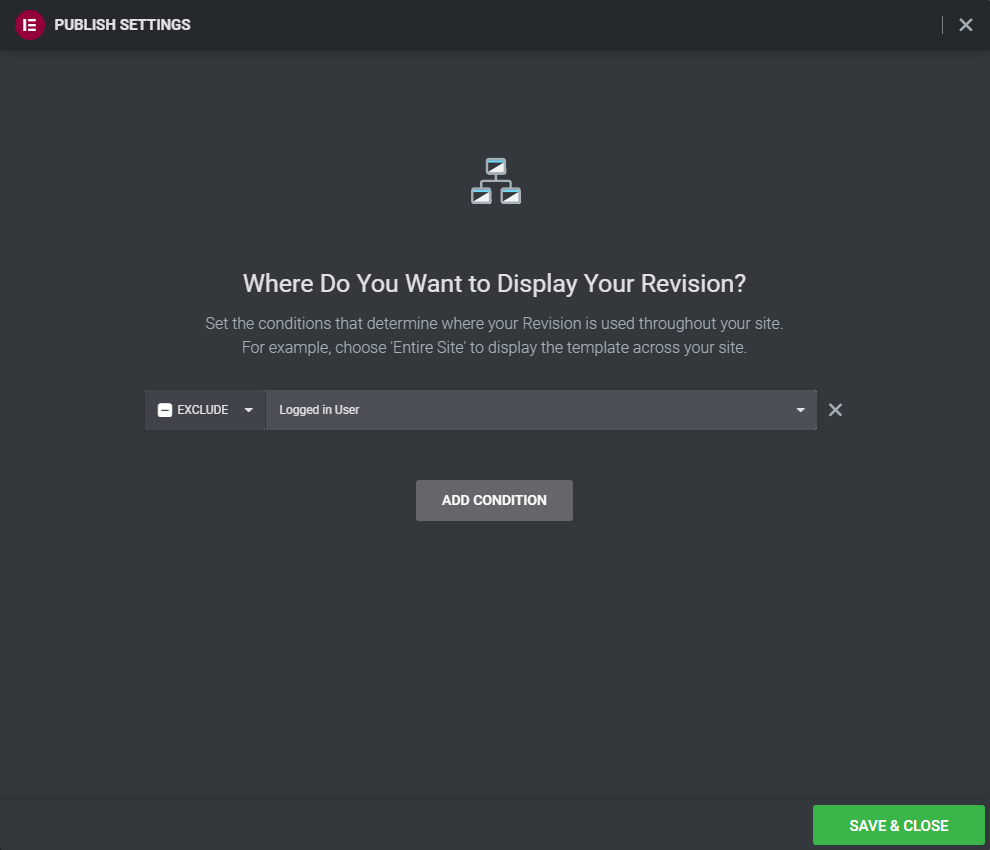Viewport: 990px width, 850px height.
Task: Click empty footer area beside SAVE & CLOSE
Action: pyautogui.click(x=404, y=825)
